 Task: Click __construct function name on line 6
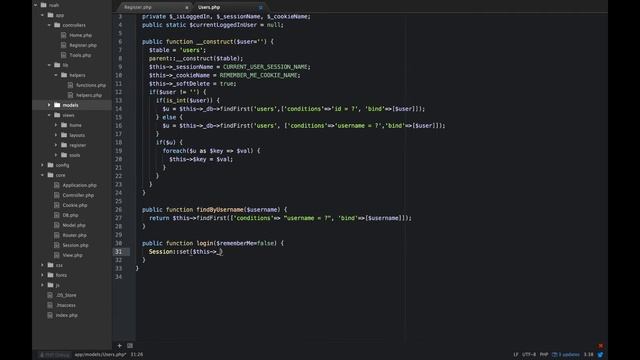[x=215, y=42]
